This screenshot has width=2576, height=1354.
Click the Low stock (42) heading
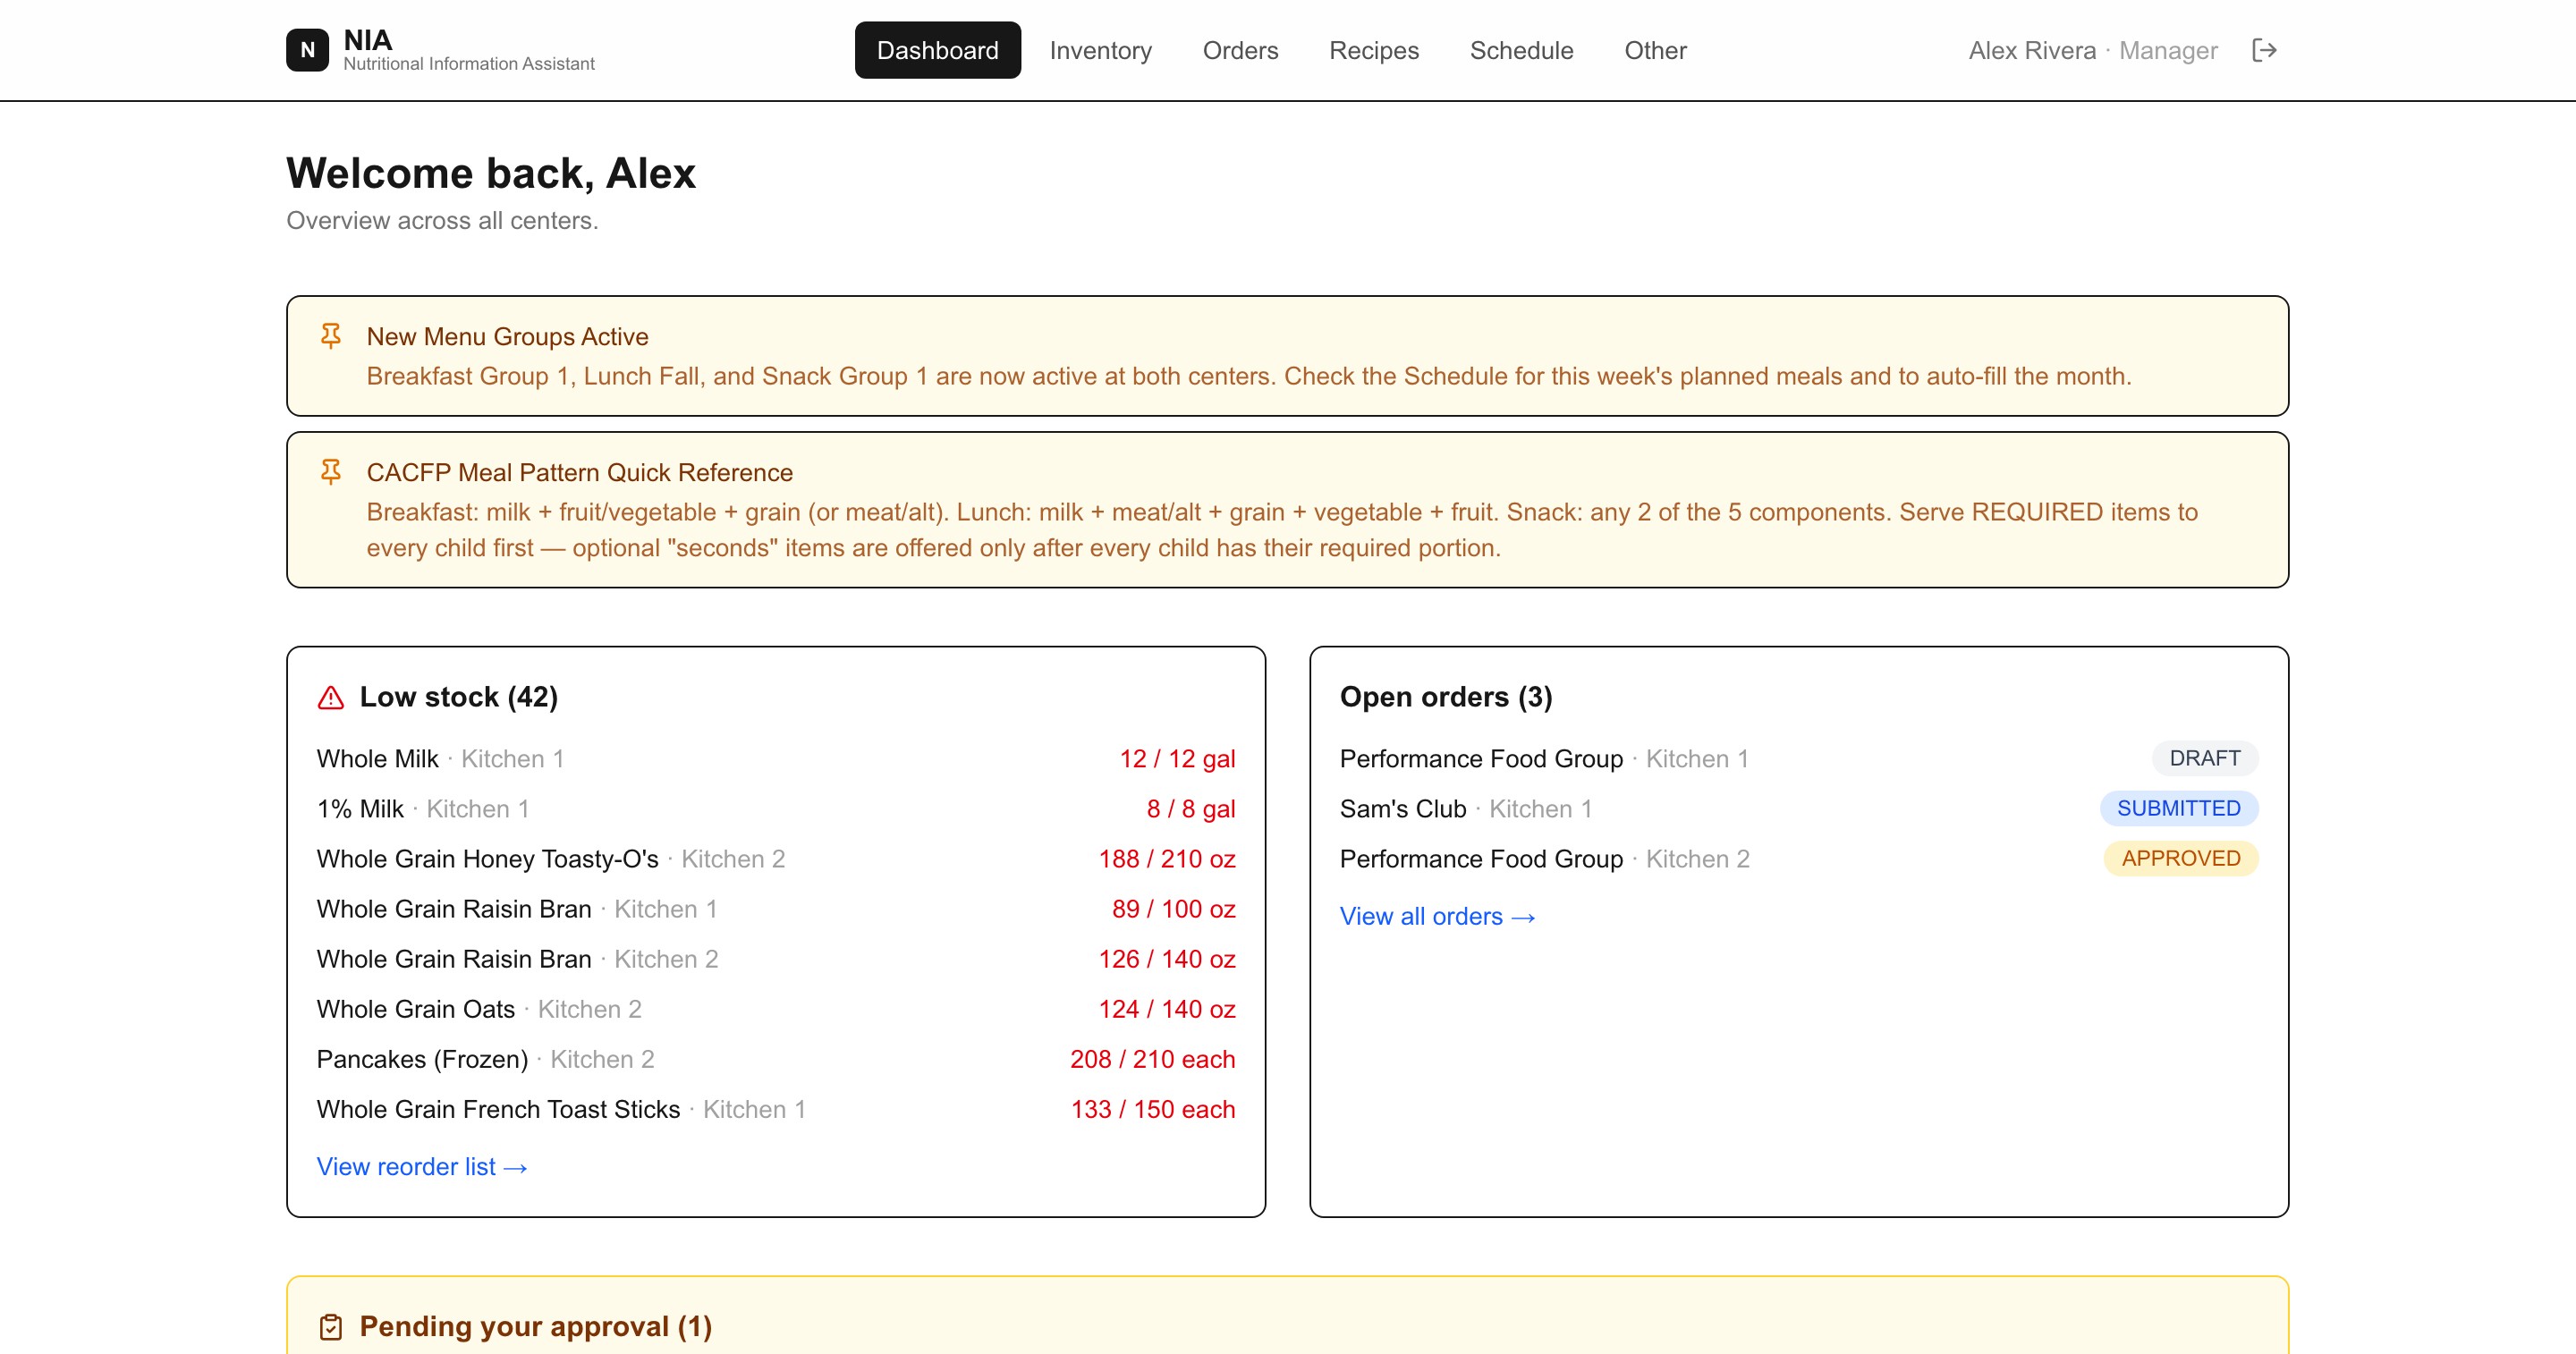459,697
